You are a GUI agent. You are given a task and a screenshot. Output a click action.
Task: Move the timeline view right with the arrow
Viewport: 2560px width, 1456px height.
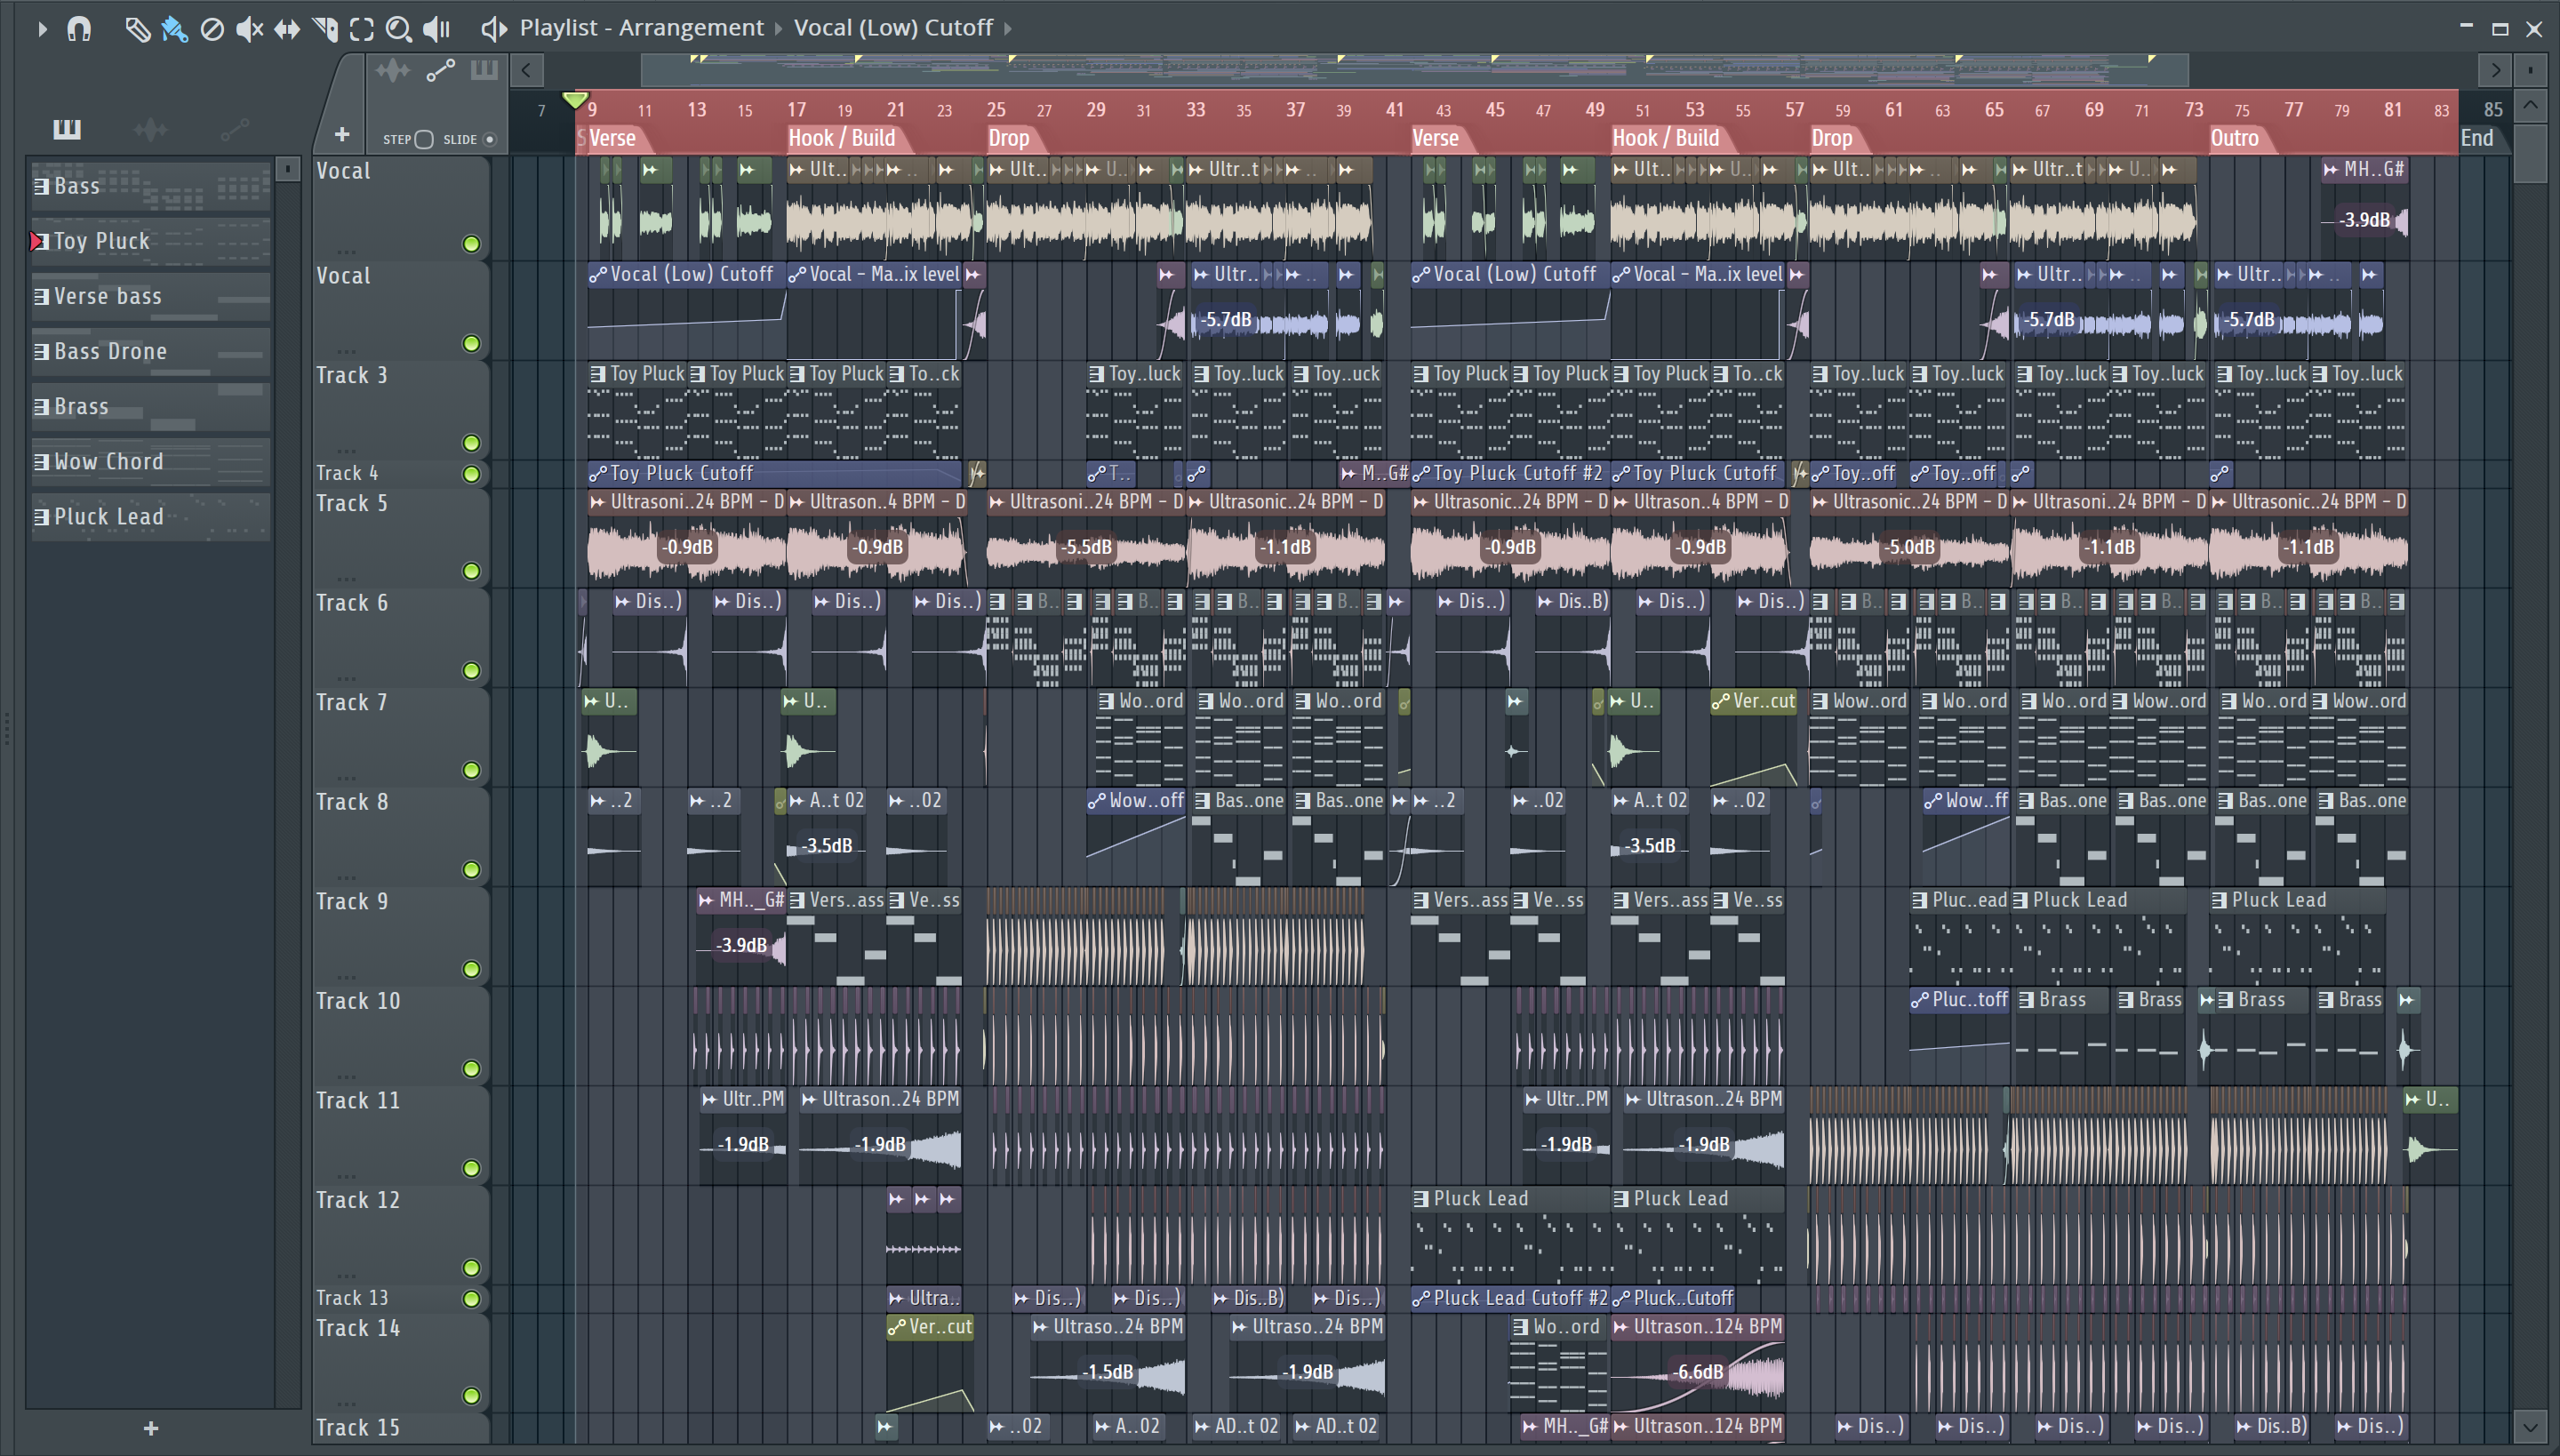[2495, 70]
